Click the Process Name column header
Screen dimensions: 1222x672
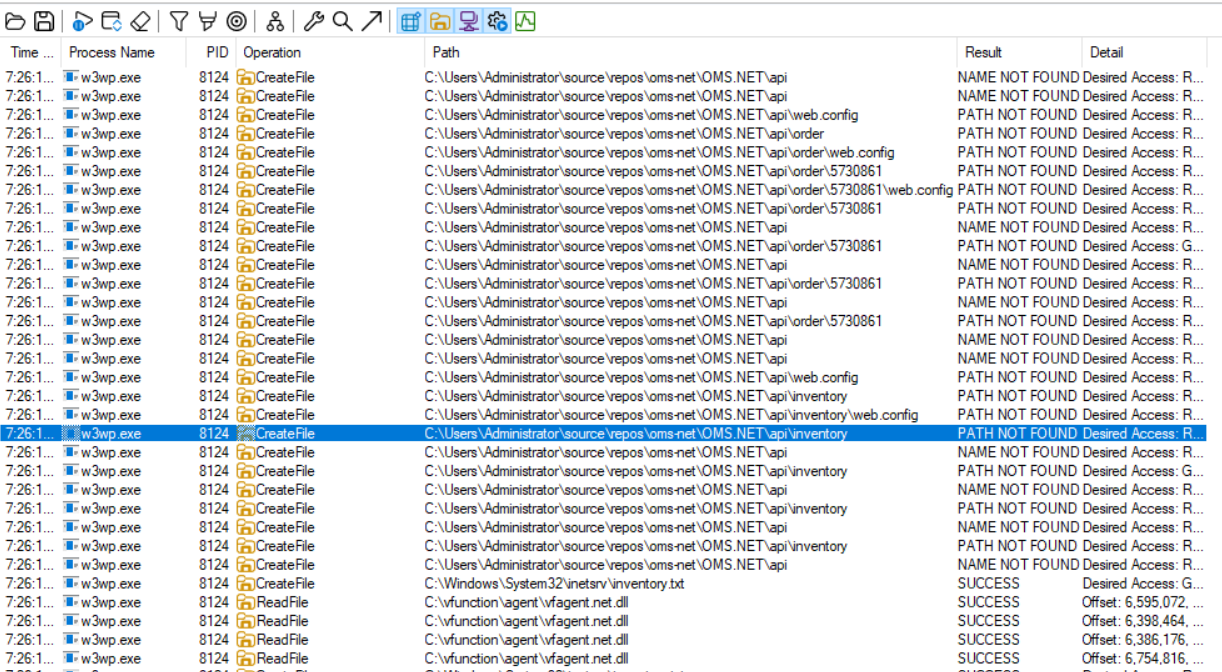tap(112, 52)
